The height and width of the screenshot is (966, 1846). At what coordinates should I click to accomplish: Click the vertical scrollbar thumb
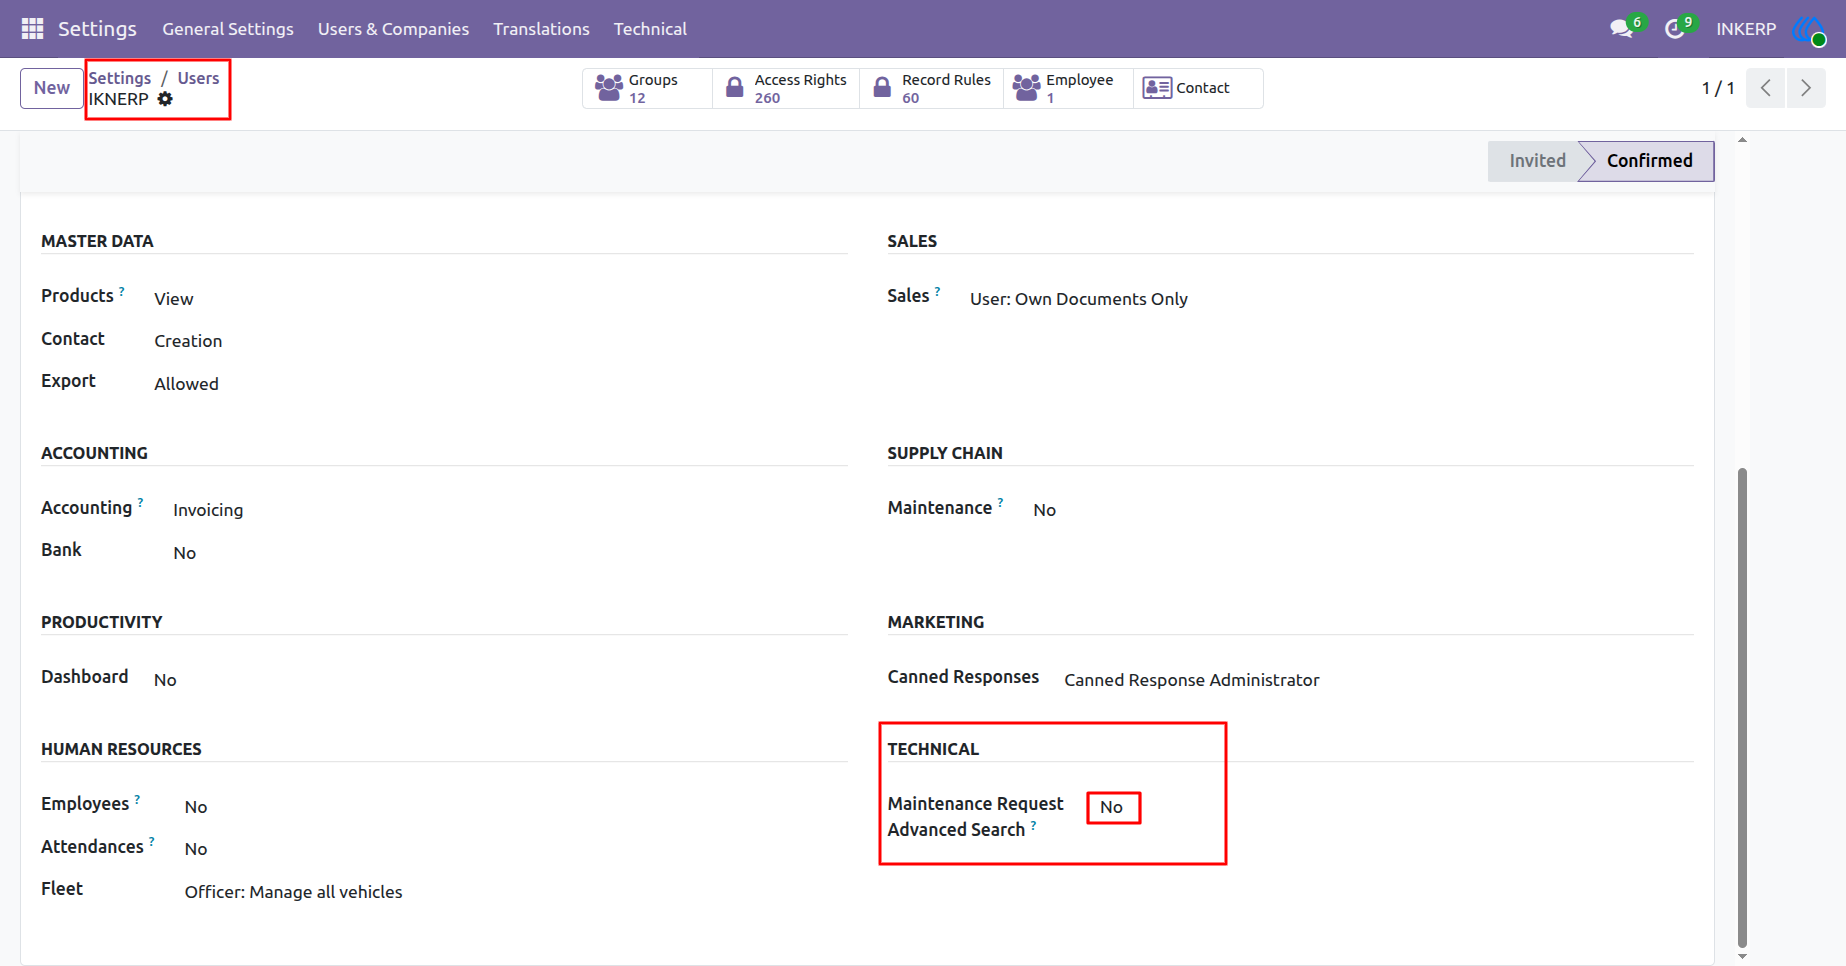[x=1742, y=706]
